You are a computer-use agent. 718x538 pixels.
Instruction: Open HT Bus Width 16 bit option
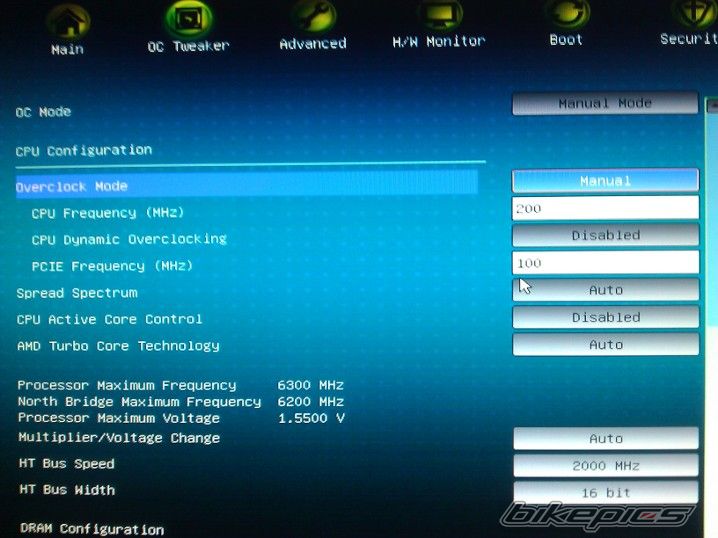(x=606, y=493)
